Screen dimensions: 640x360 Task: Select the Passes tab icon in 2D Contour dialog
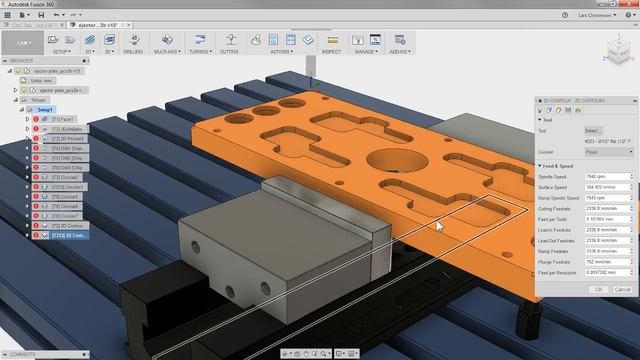pyautogui.click(x=568, y=110)
